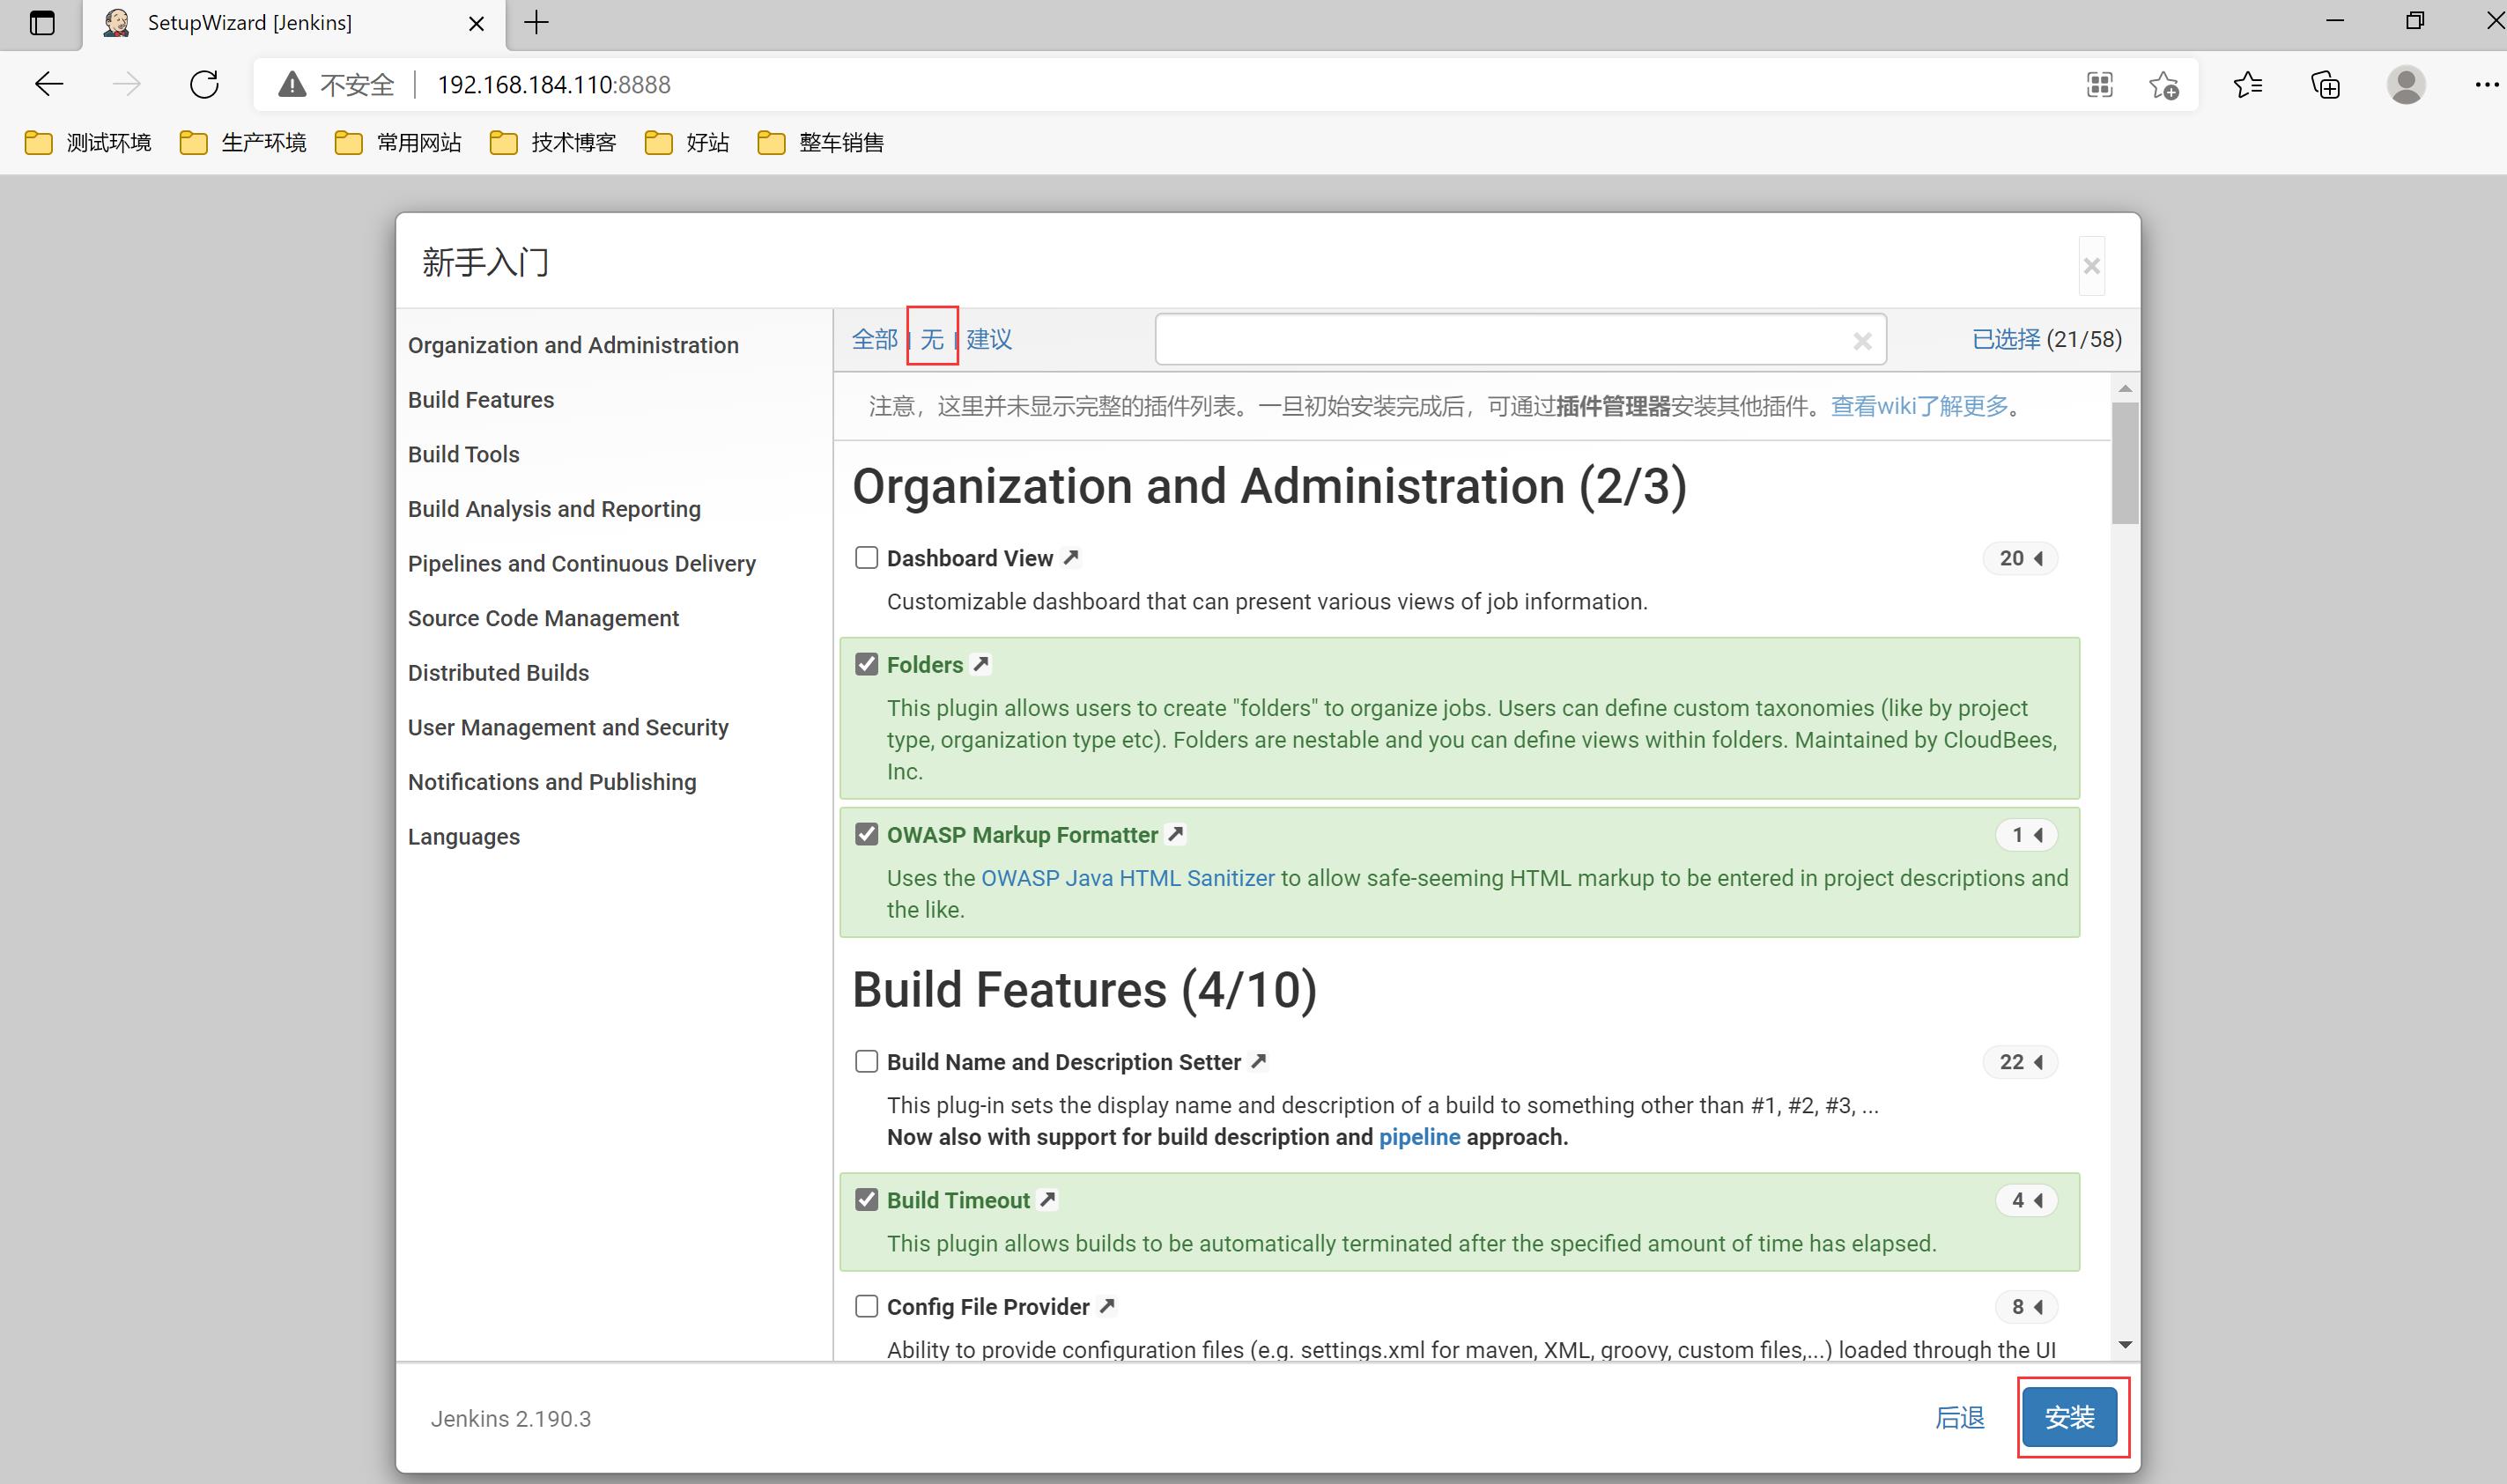This screenshot has width=2507, height=1484.
Task: Jump to Build Features category
Action: tap(481, 400)
